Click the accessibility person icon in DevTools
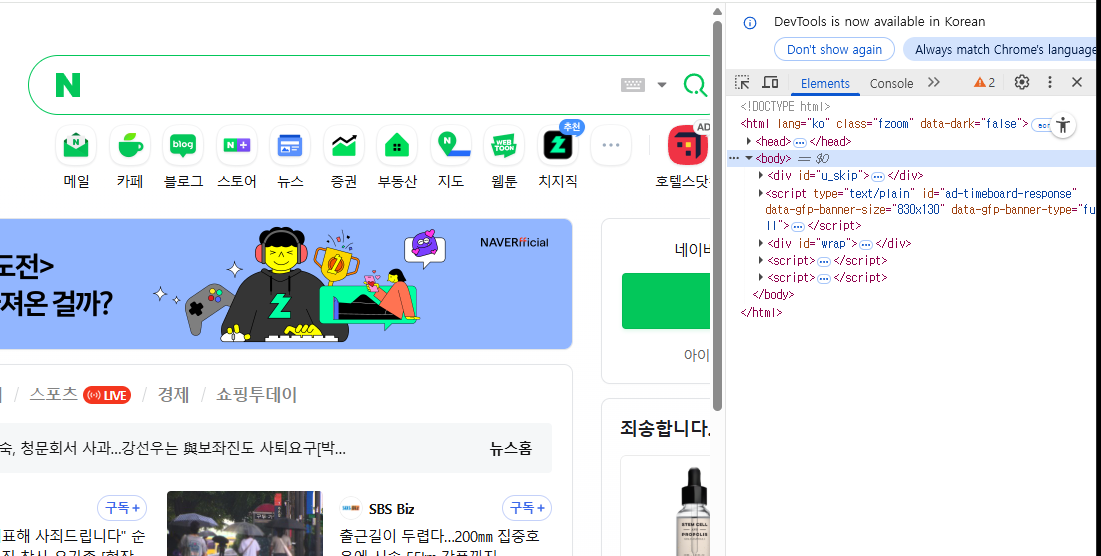This screenshot has width=1101, height=556. coord(1063,126)
